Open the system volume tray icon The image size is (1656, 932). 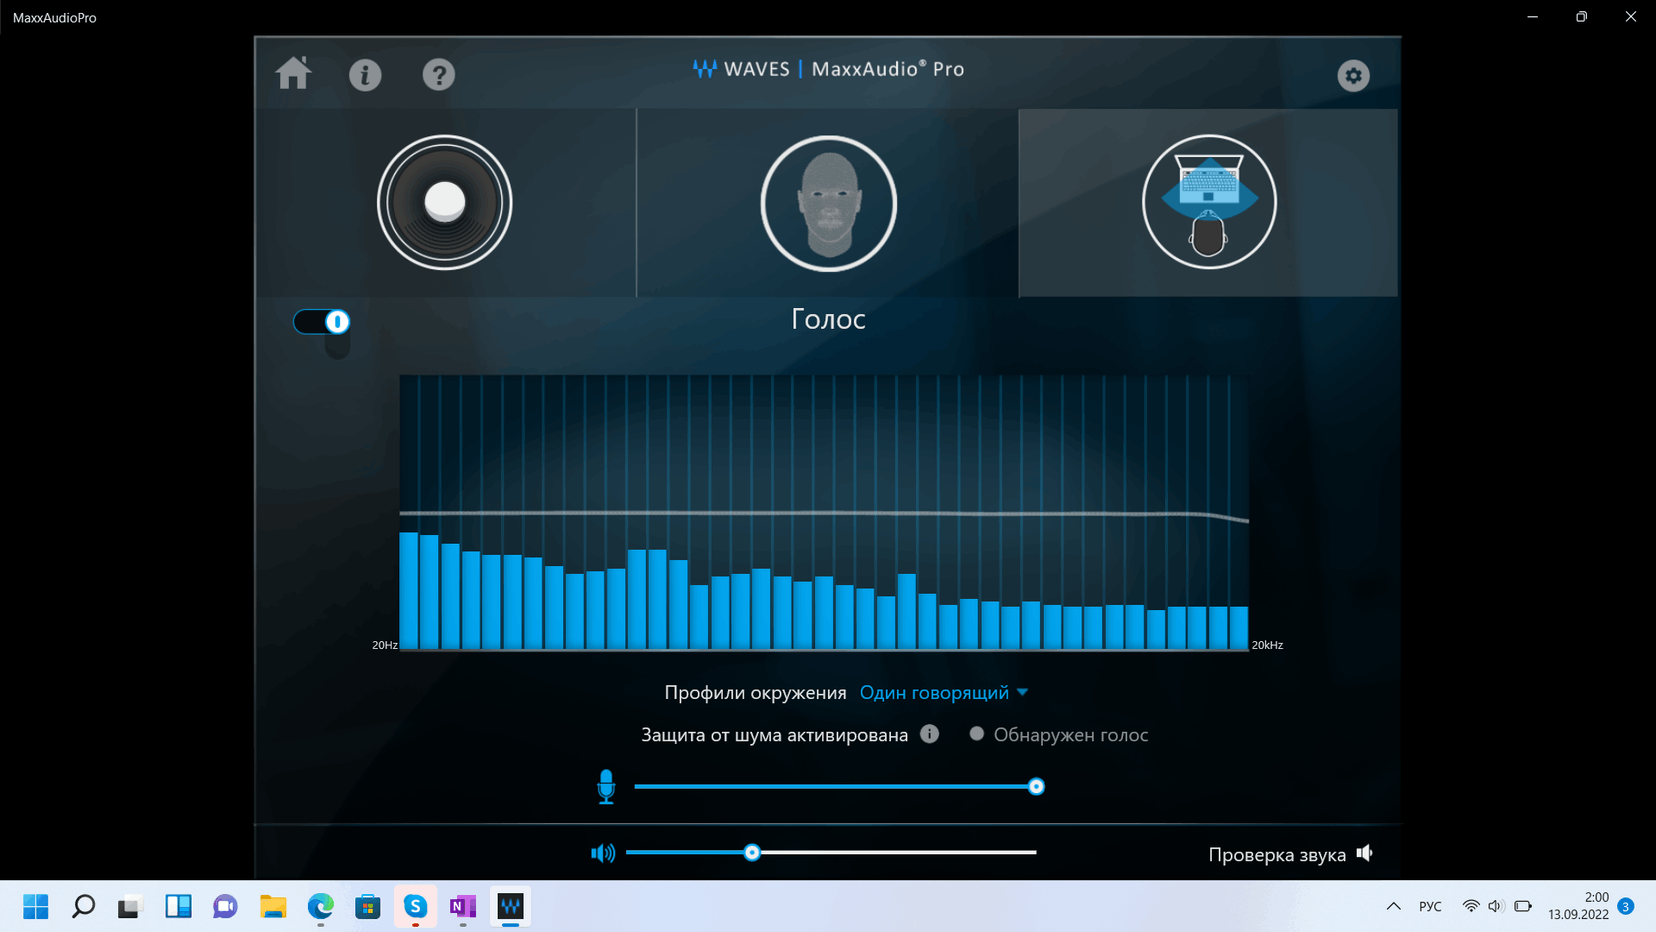1496,907
